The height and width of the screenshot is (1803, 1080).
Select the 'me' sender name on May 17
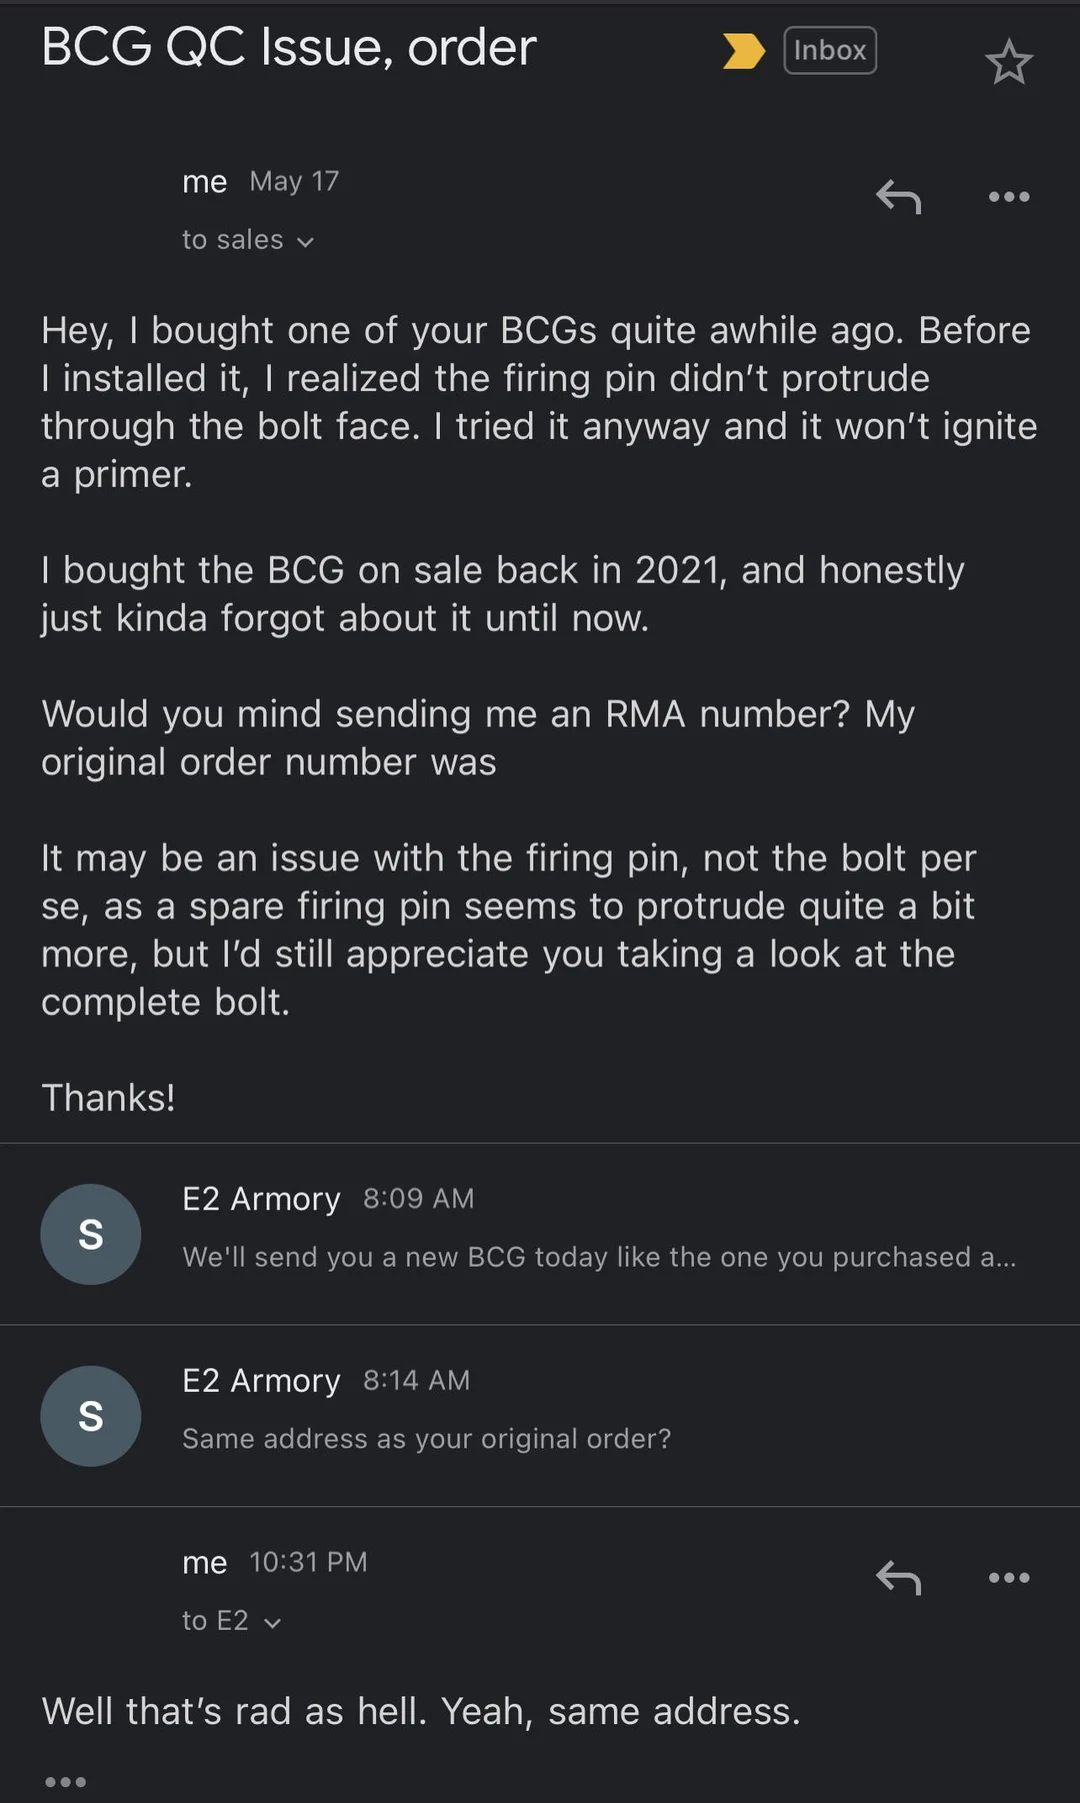(205, 181)
